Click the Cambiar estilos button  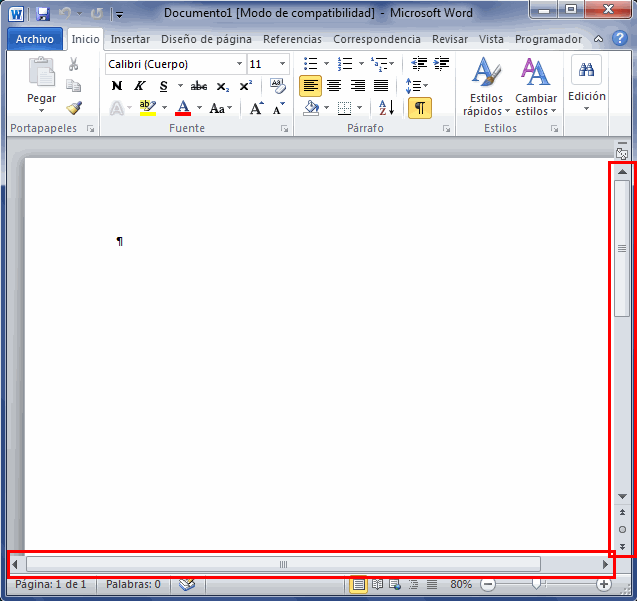[536, 87]
